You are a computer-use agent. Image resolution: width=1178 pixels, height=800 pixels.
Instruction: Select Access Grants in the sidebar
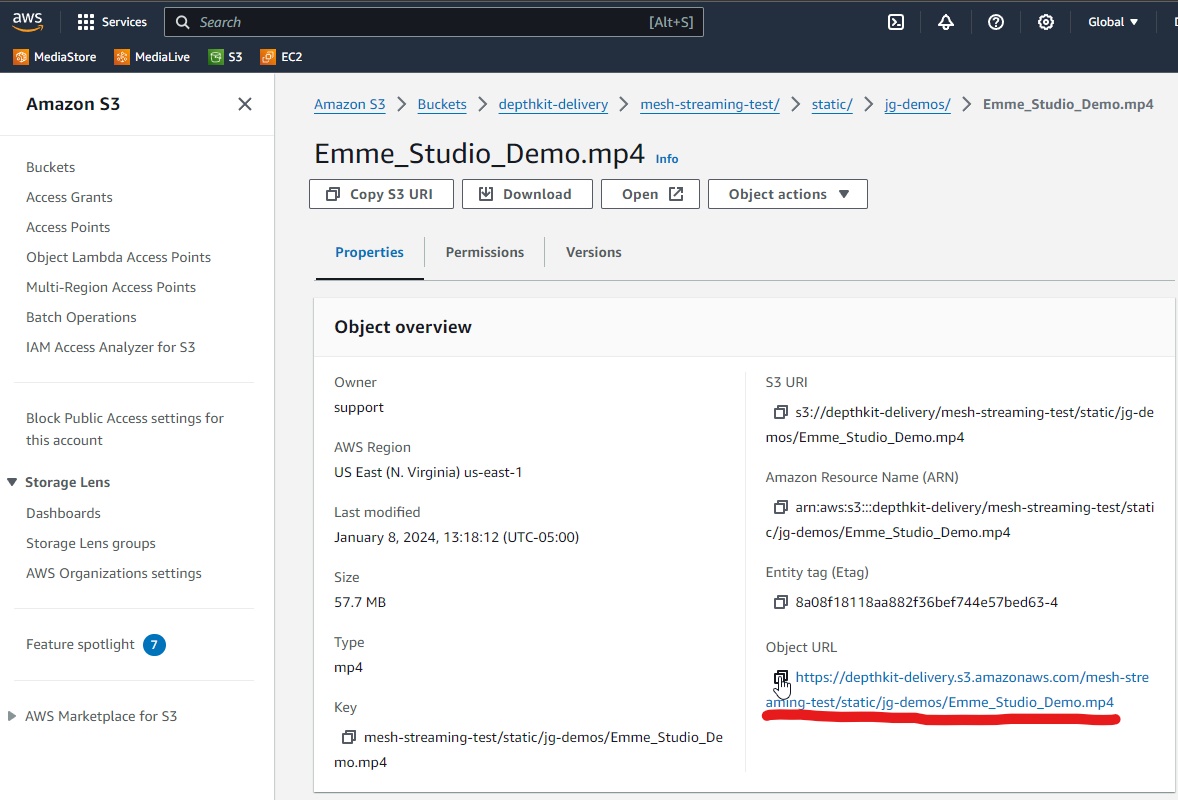69,198
